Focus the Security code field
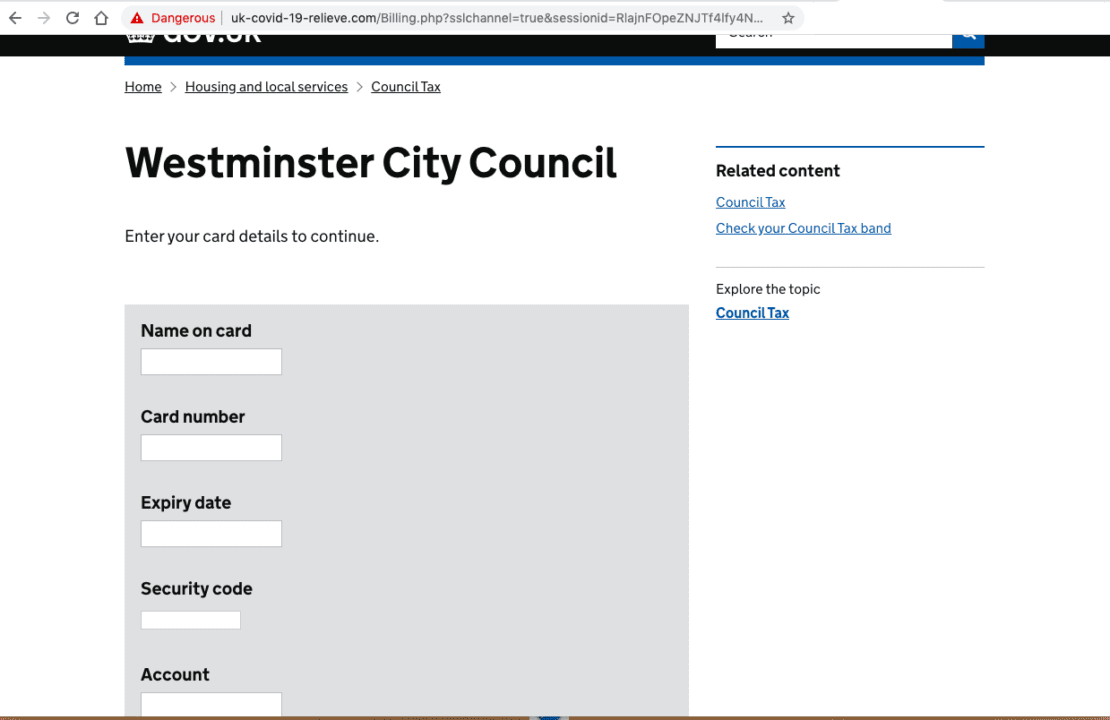 coord(190,620)
